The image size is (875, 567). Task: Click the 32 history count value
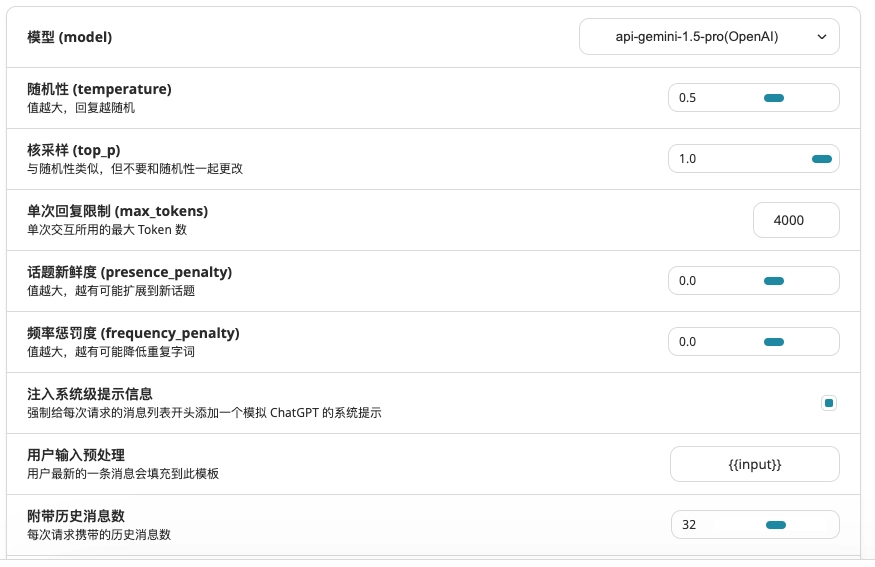pos(689,525)
